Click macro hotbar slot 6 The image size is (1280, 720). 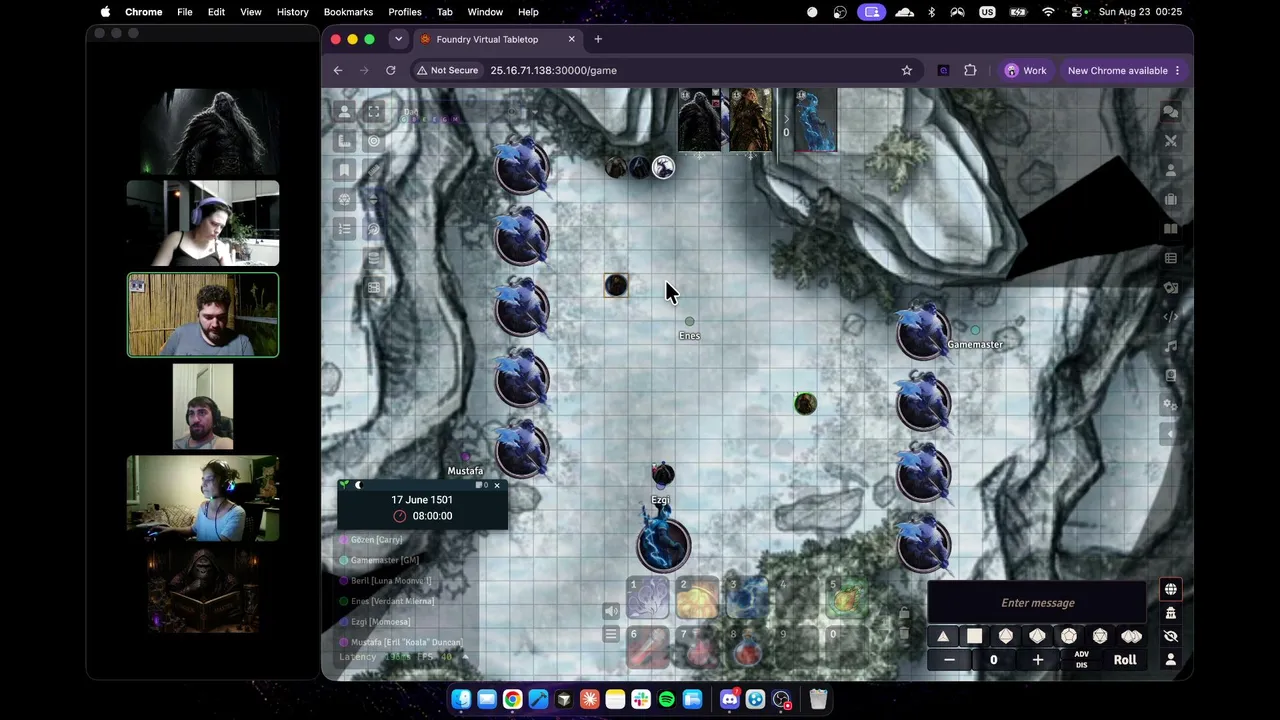(x=648, y=649)
